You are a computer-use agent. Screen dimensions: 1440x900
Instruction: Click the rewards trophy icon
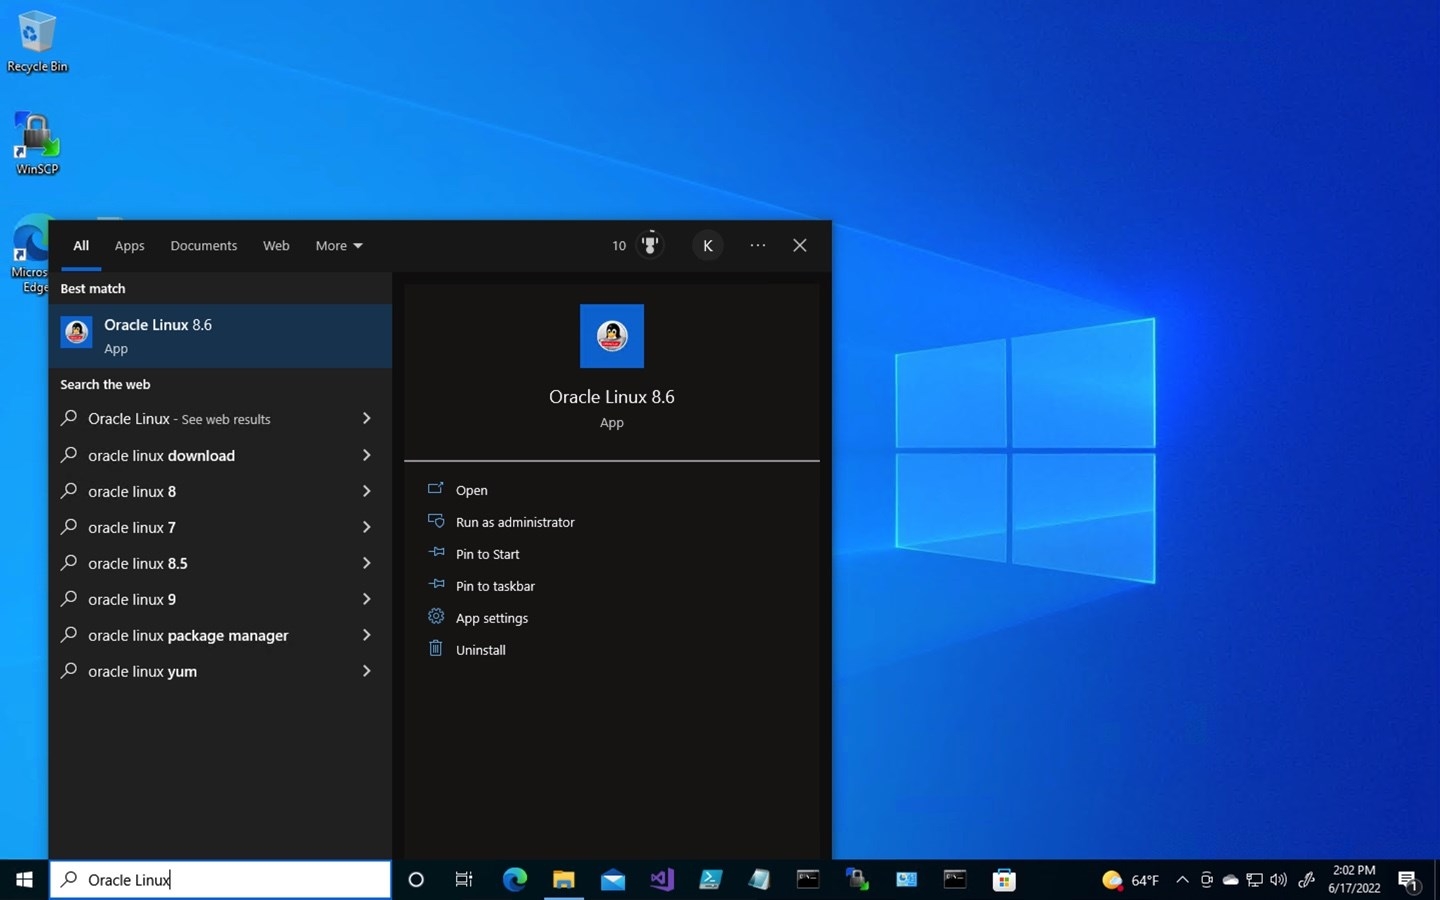pyautogui.click(x=650, y=245)
